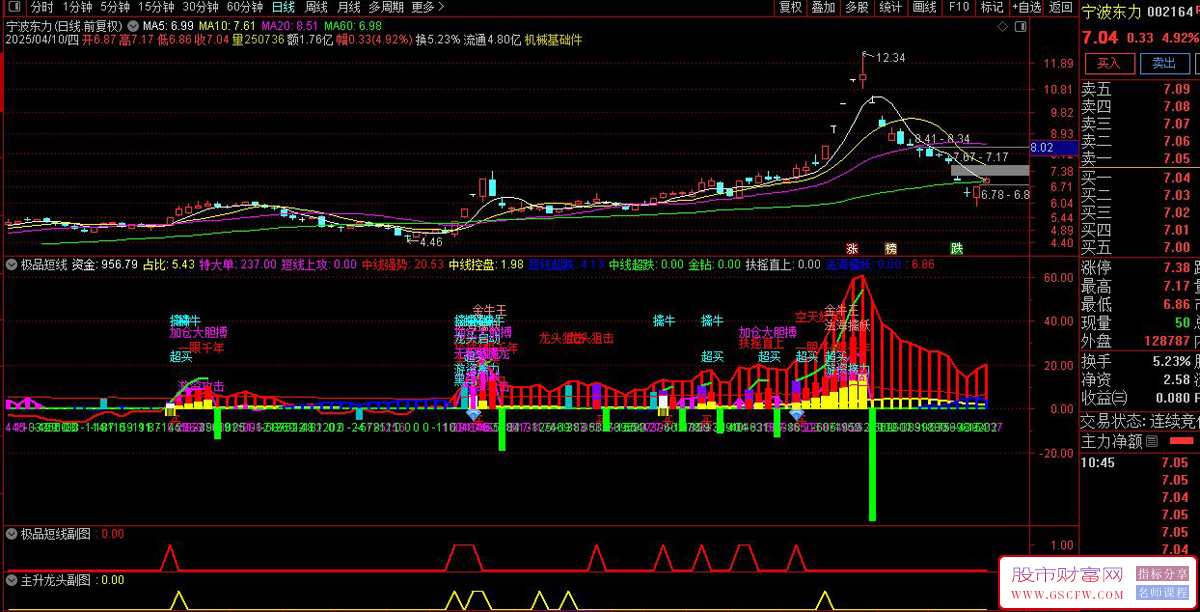Click the 指标分享 badge
This screenshot has width=1200, height=612.
pos(1163,575)
